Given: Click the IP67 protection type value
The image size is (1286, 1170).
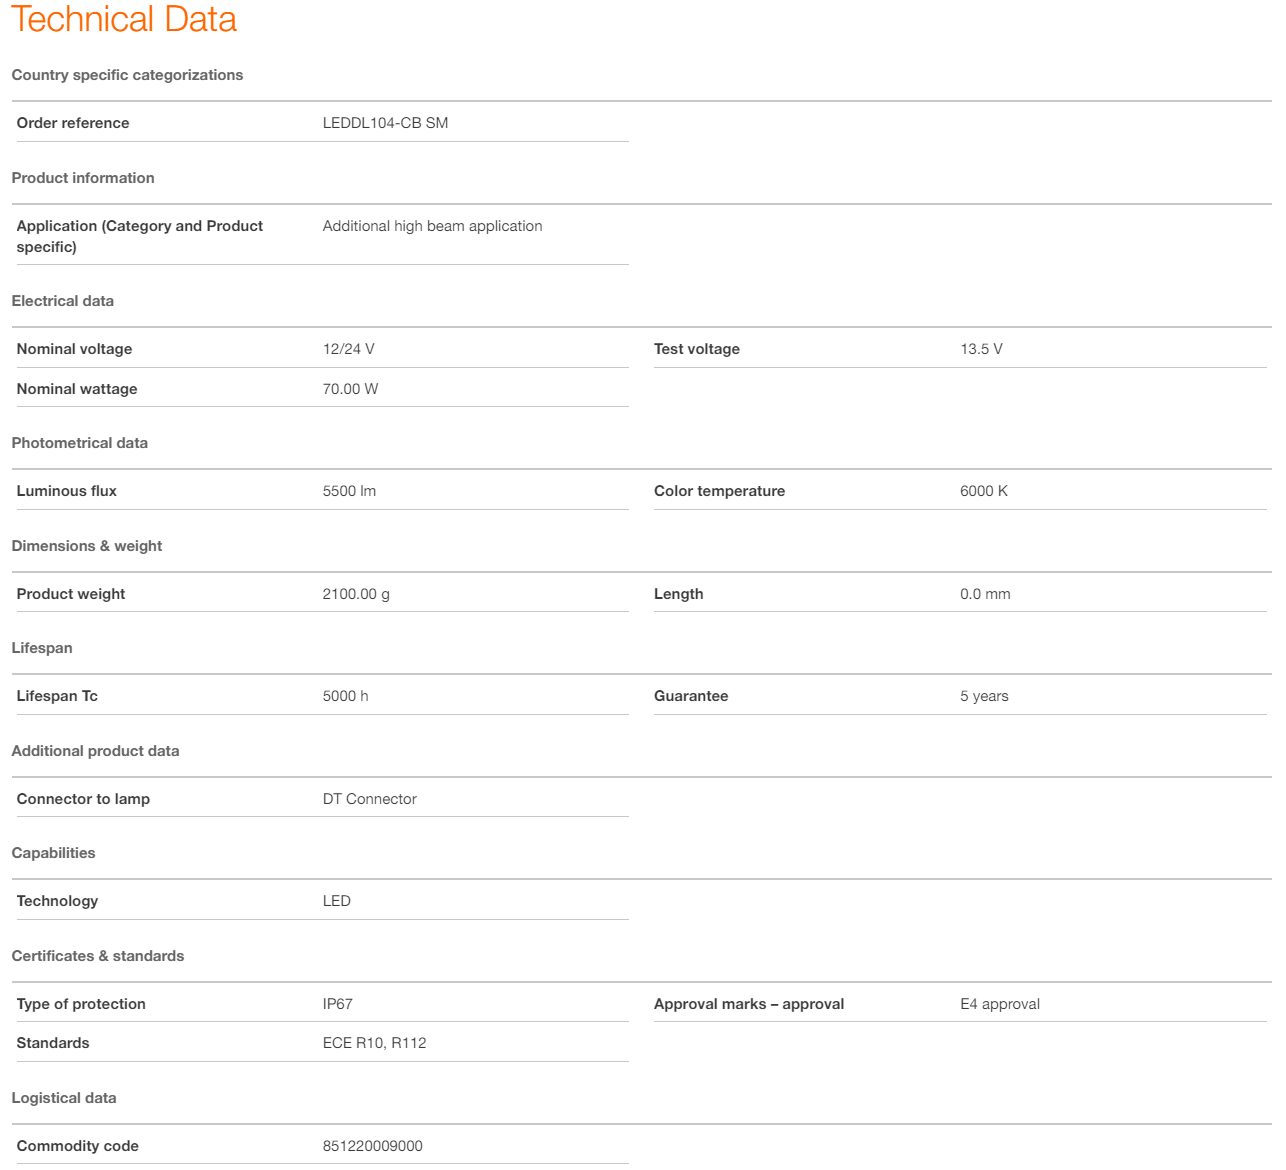Looking at the screenshot, I should 337,1004.
